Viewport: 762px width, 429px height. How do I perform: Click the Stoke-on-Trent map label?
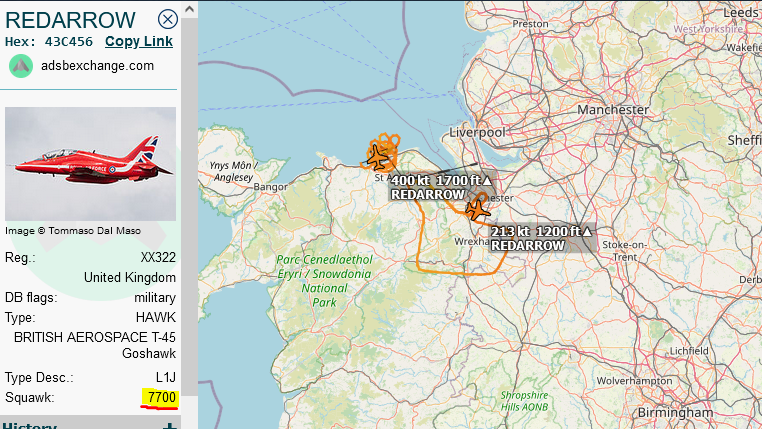[624, 251]
